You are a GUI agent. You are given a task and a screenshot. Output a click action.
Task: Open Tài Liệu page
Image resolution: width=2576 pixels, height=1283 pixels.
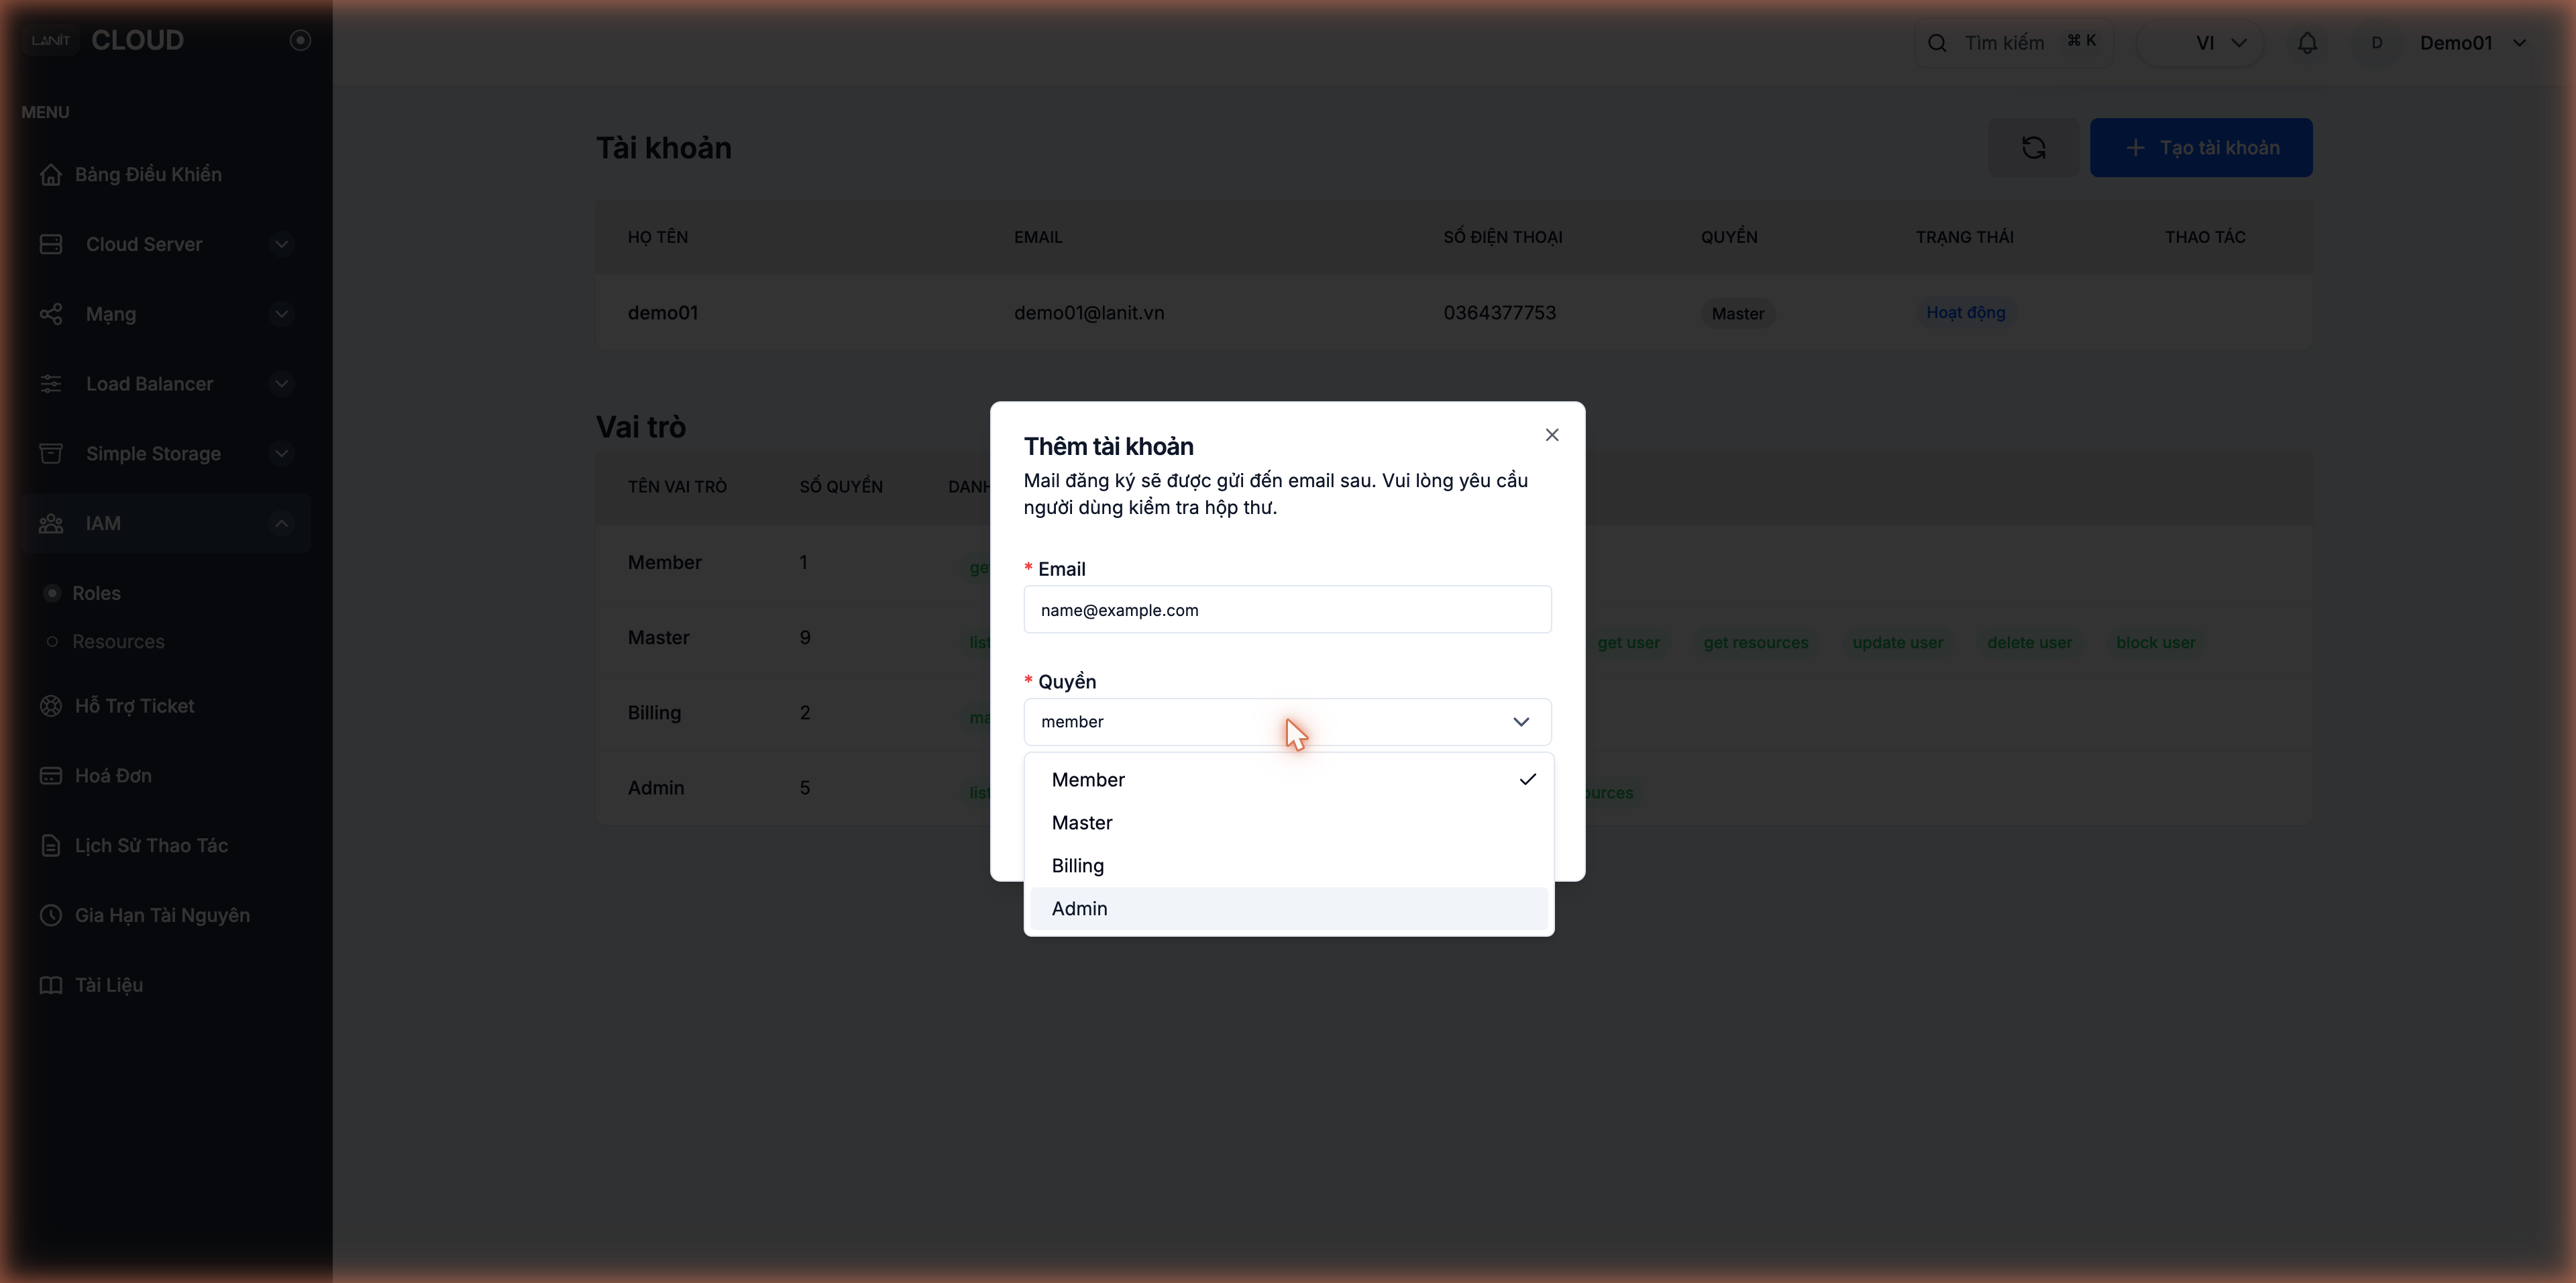[109, 985]
